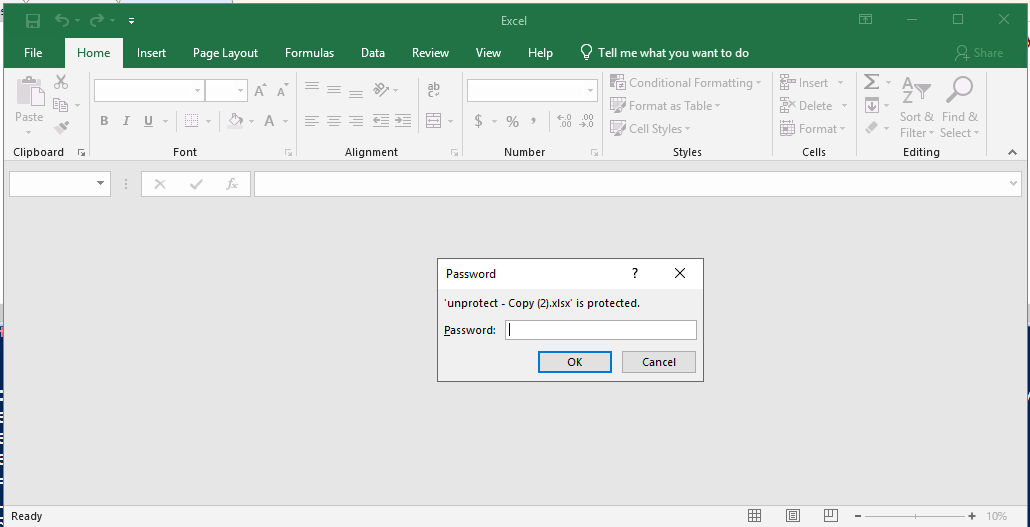The width and height of the screenshot is (1030, 527).
Task: Switch to the View tab
Action: [488, 53]
